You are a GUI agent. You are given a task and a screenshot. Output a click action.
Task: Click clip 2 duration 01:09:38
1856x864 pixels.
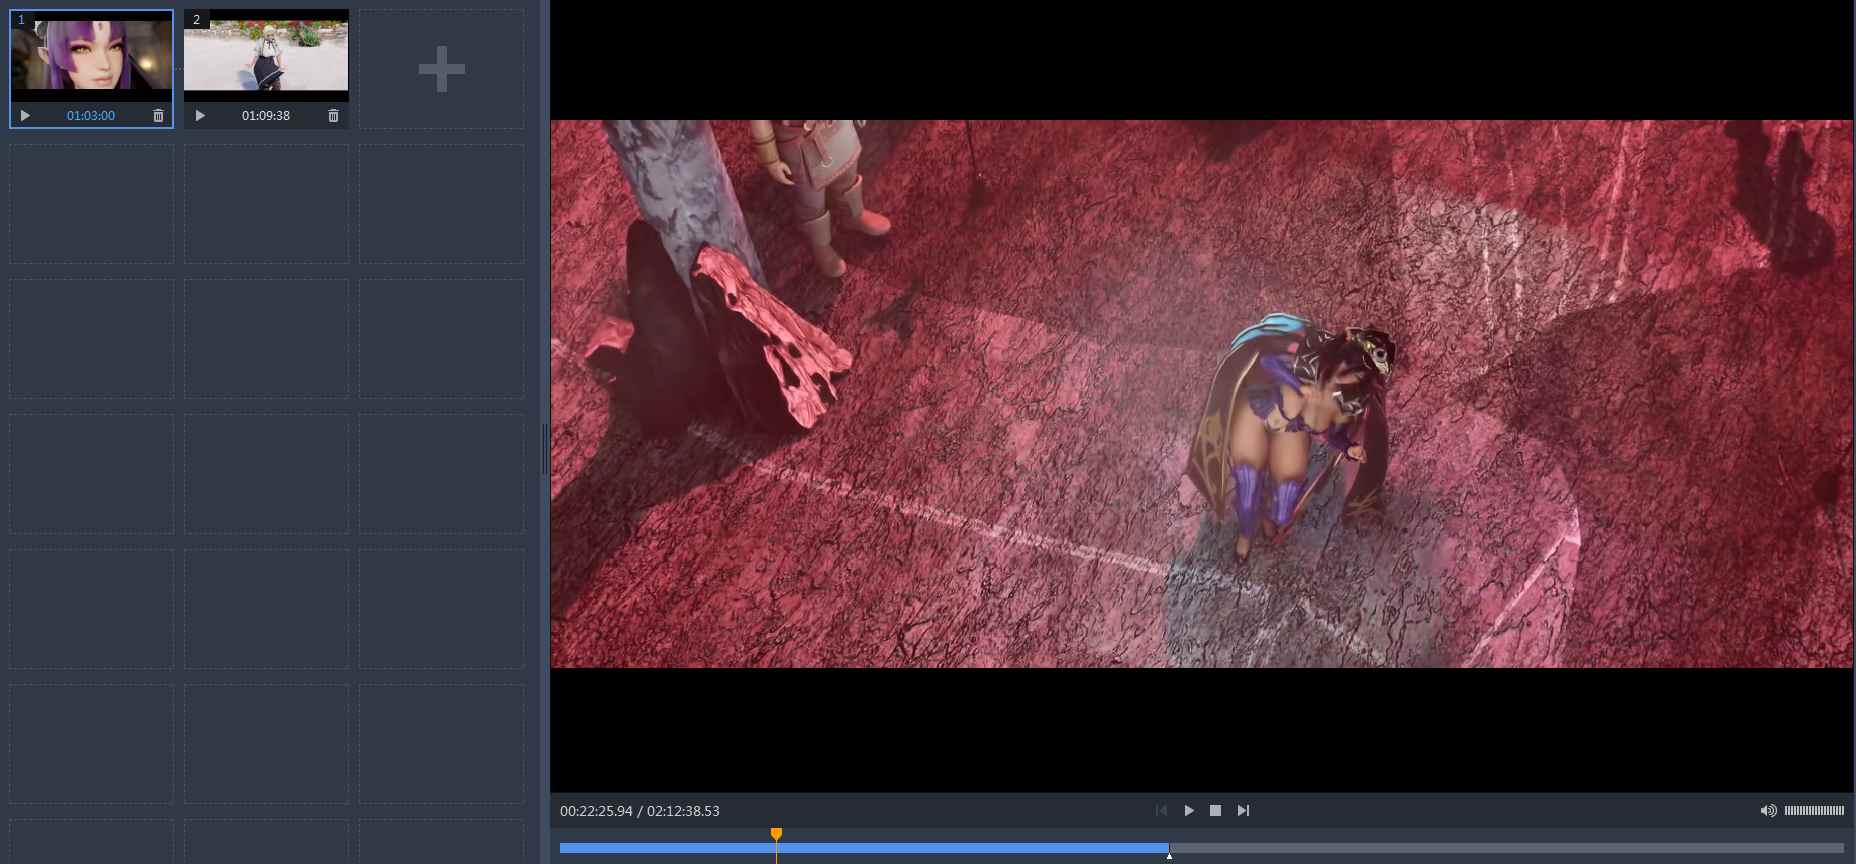pos(266,116)
